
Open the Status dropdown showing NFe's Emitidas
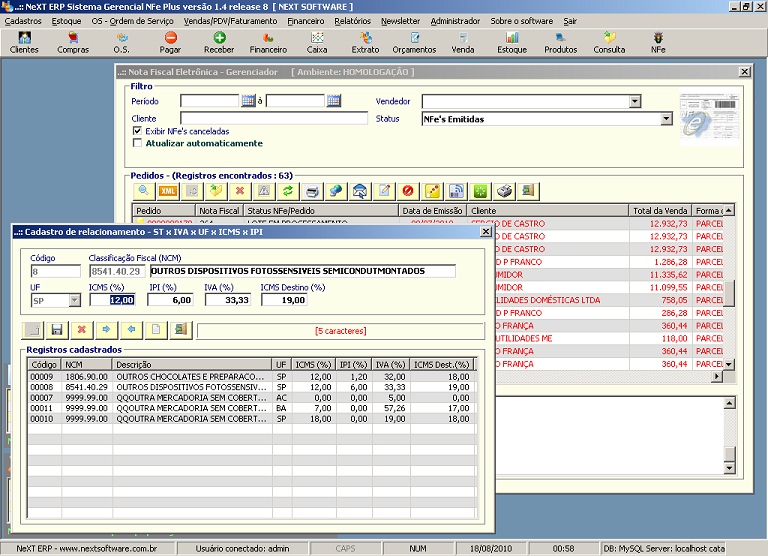[666, 119]
